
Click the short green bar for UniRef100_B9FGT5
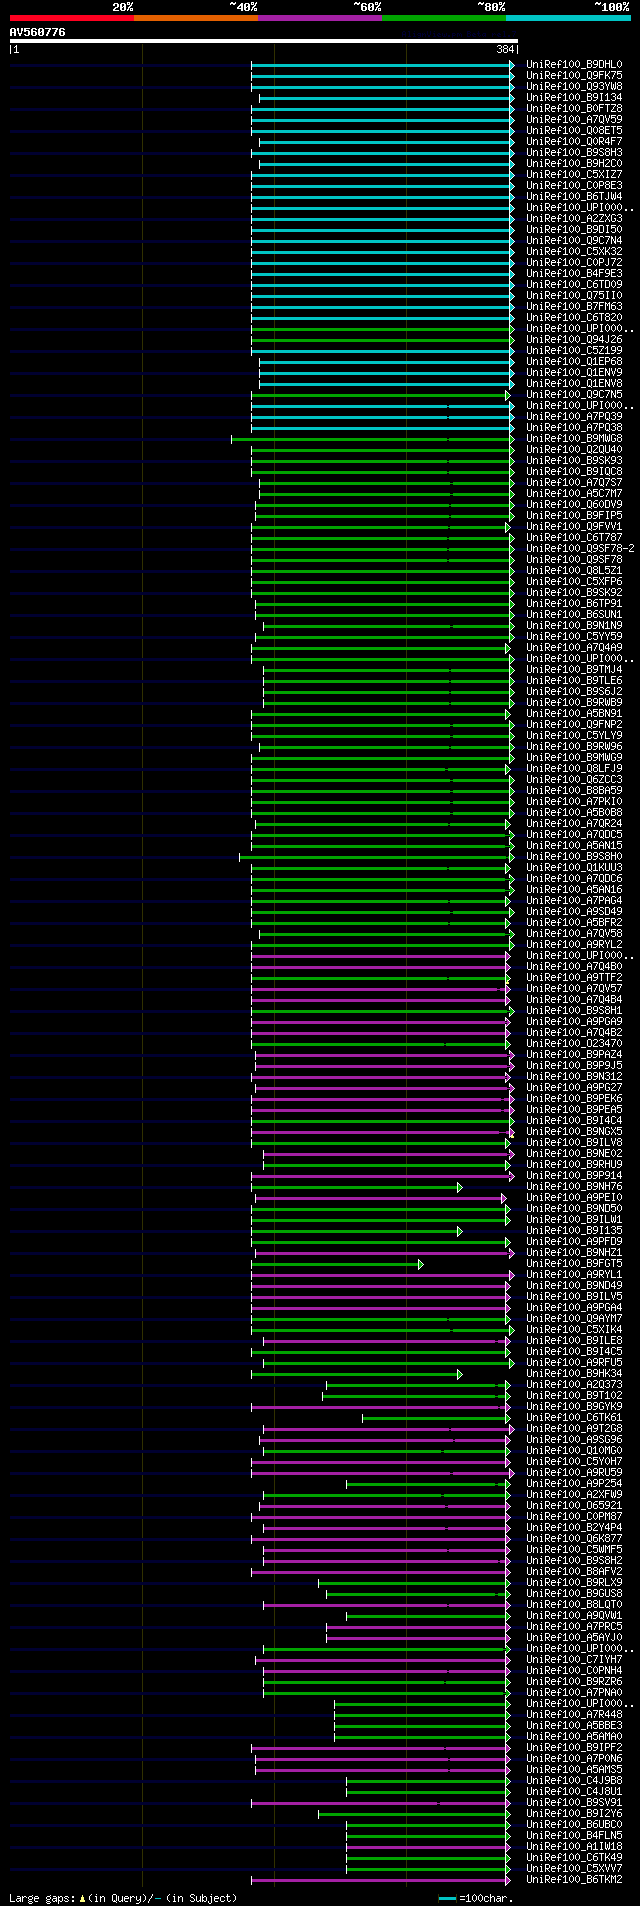[337, 1264]
